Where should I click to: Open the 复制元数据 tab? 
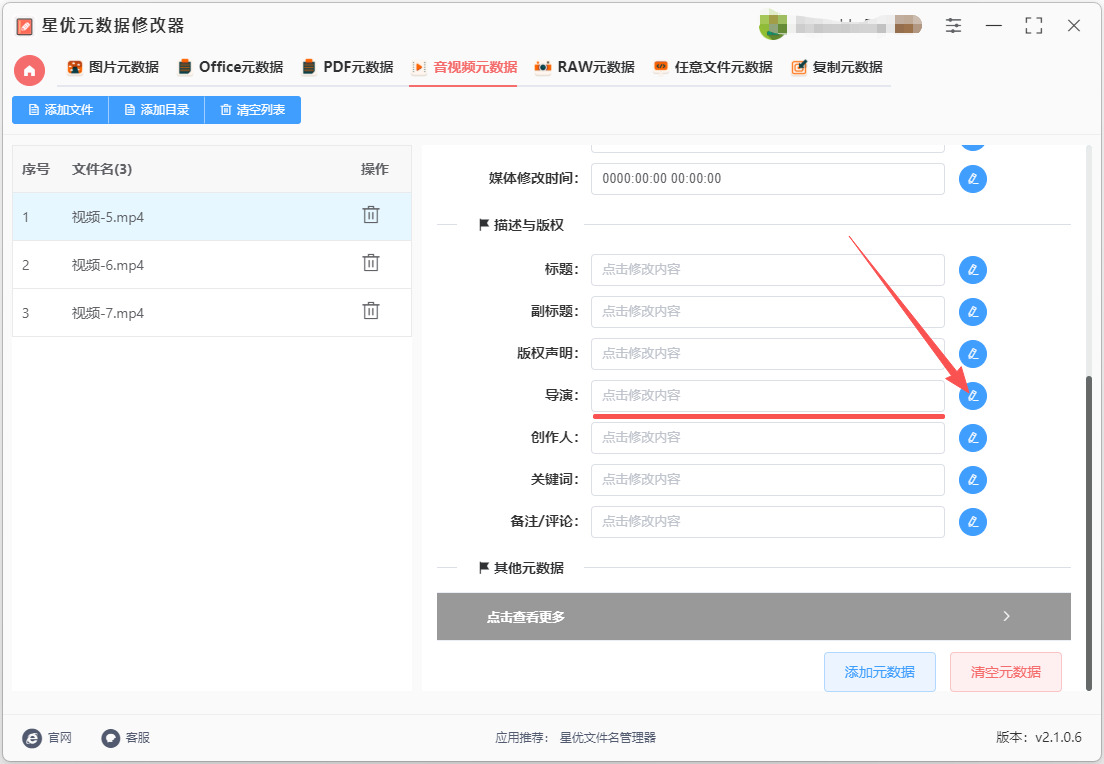837,68
